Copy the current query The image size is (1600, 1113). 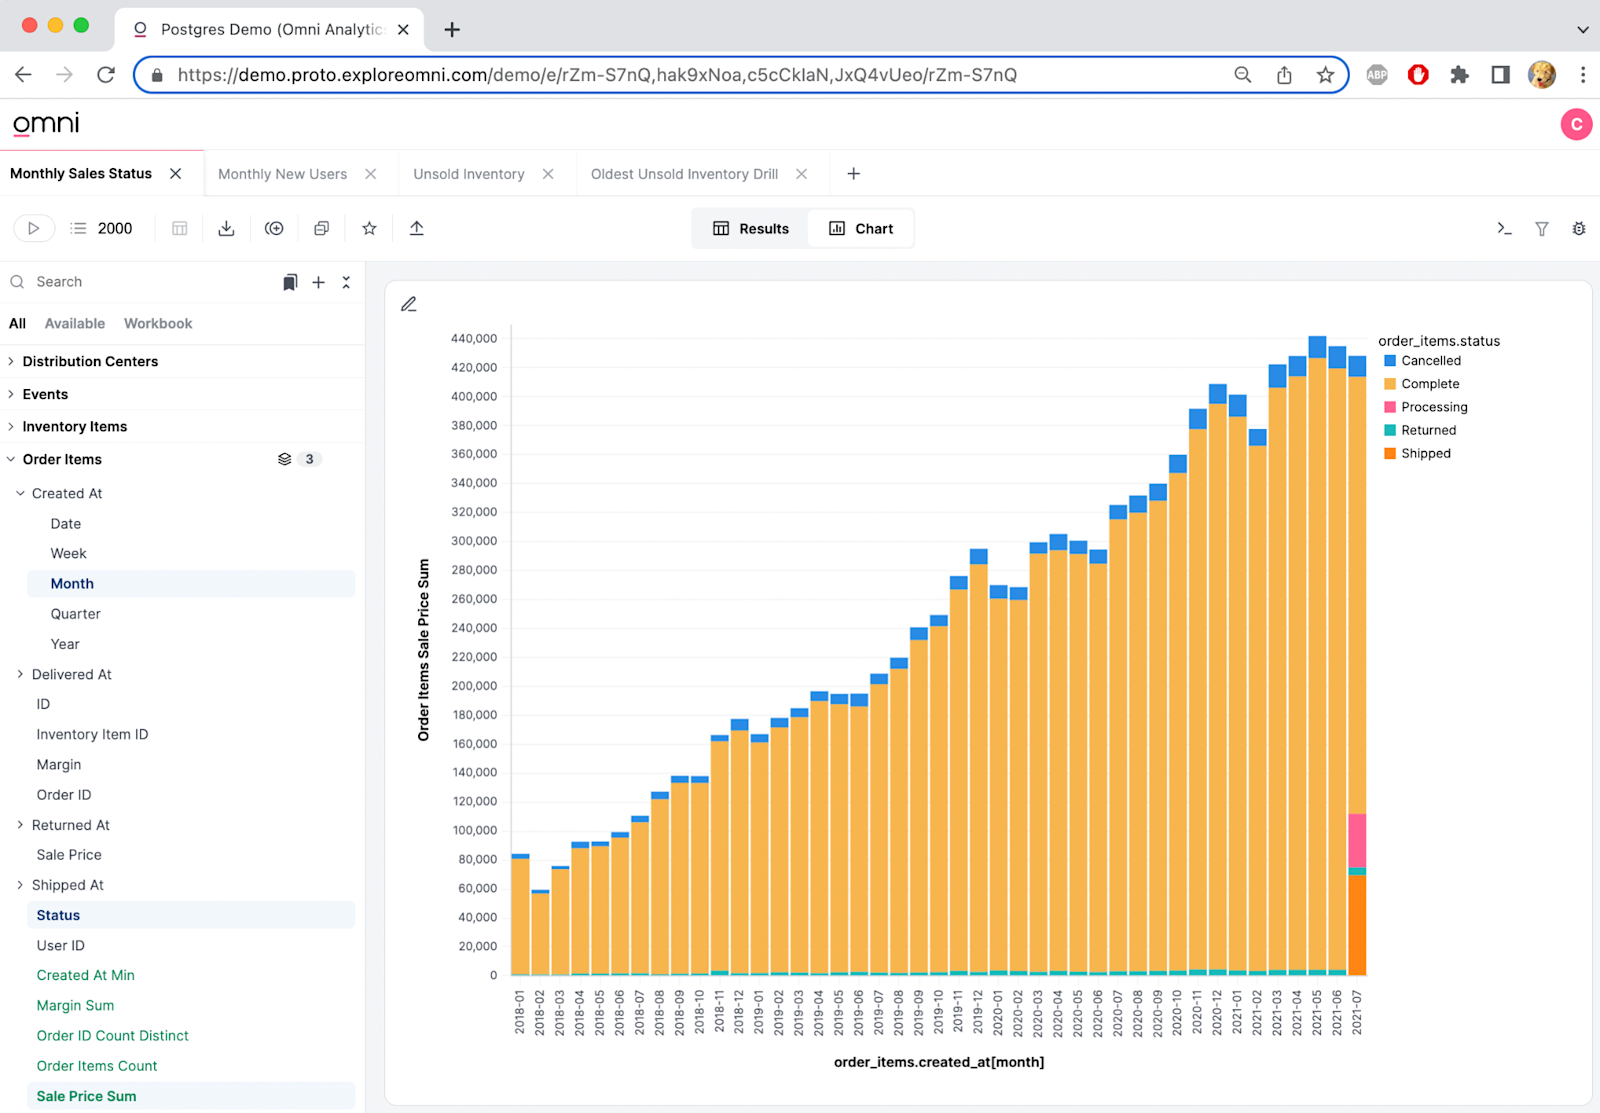tap(321, 228)
